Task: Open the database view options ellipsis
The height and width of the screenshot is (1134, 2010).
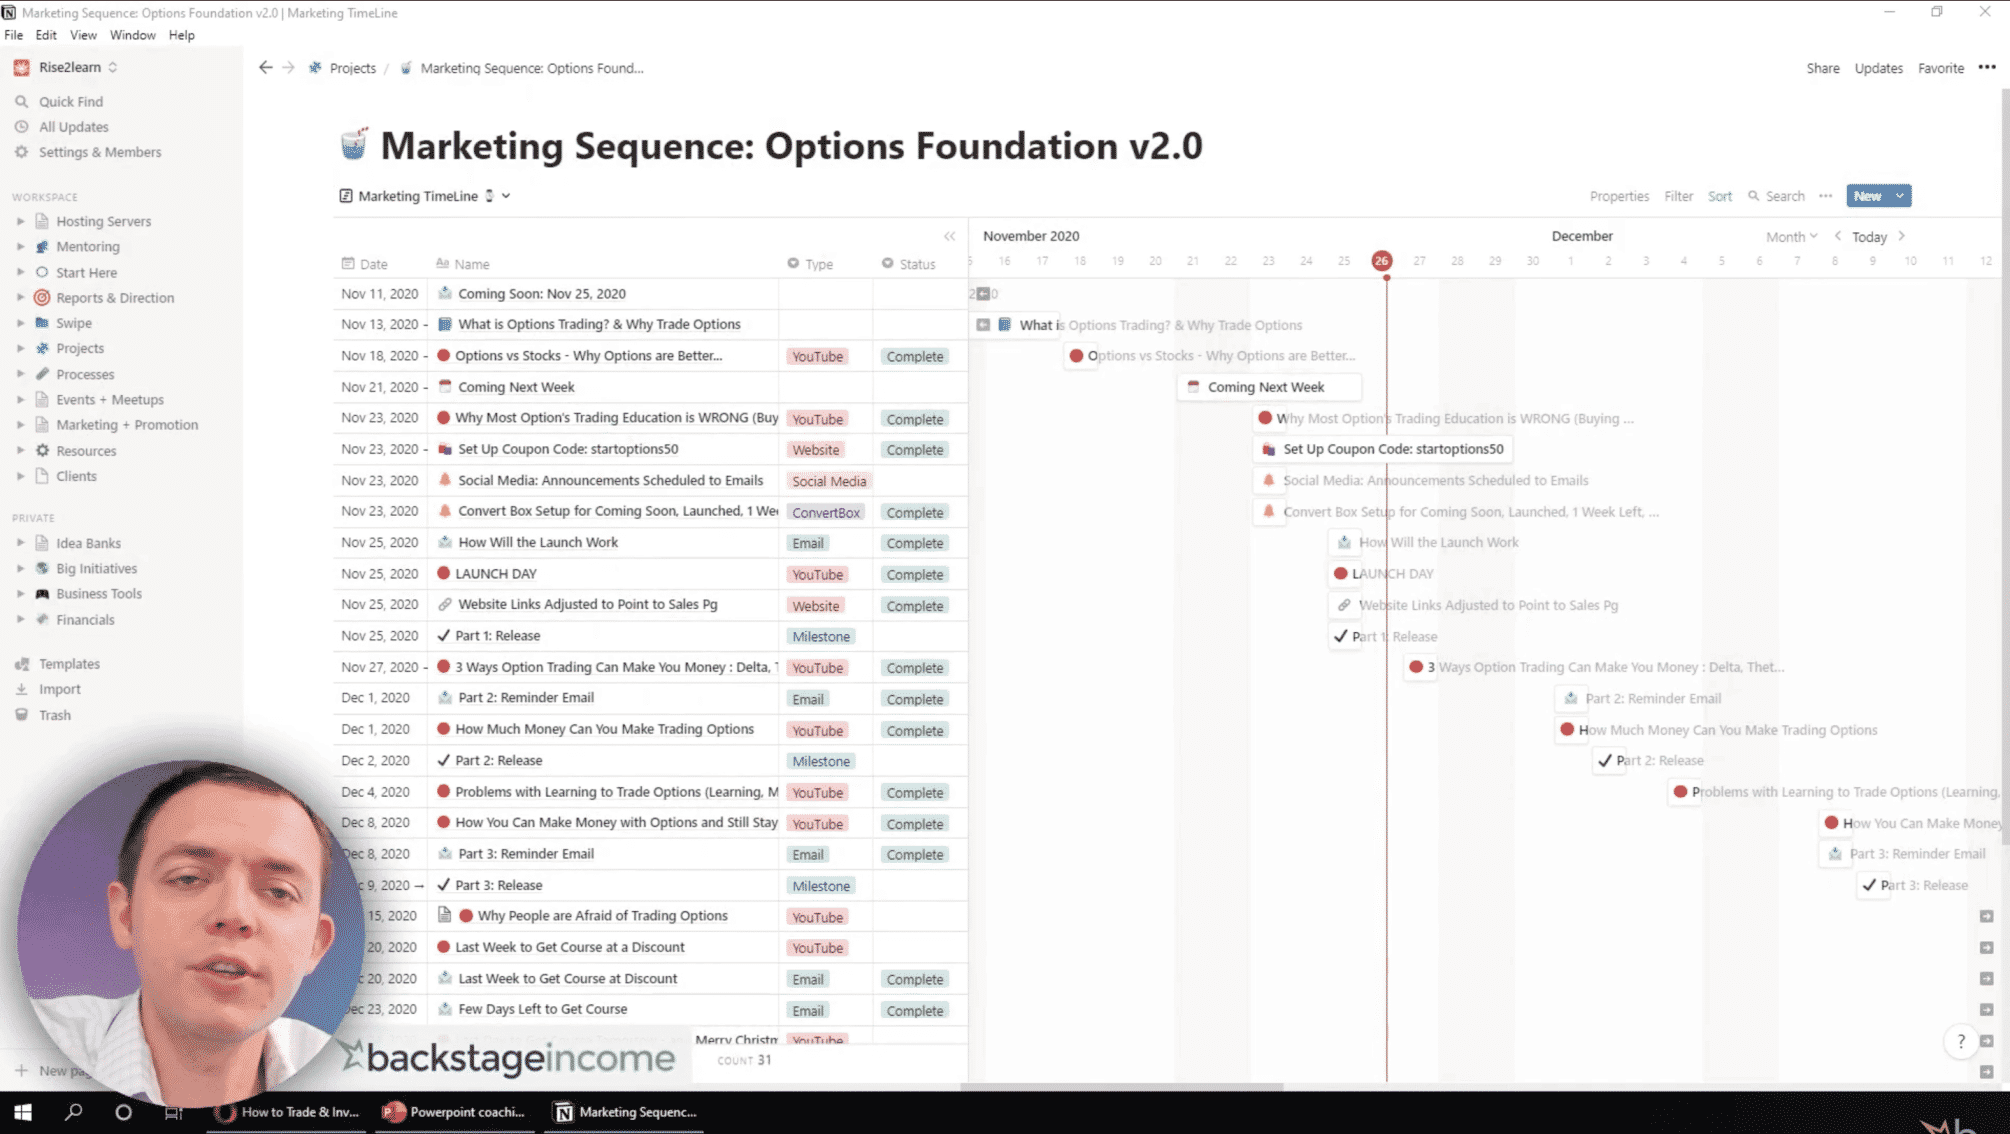Action: click(1825, 196)
